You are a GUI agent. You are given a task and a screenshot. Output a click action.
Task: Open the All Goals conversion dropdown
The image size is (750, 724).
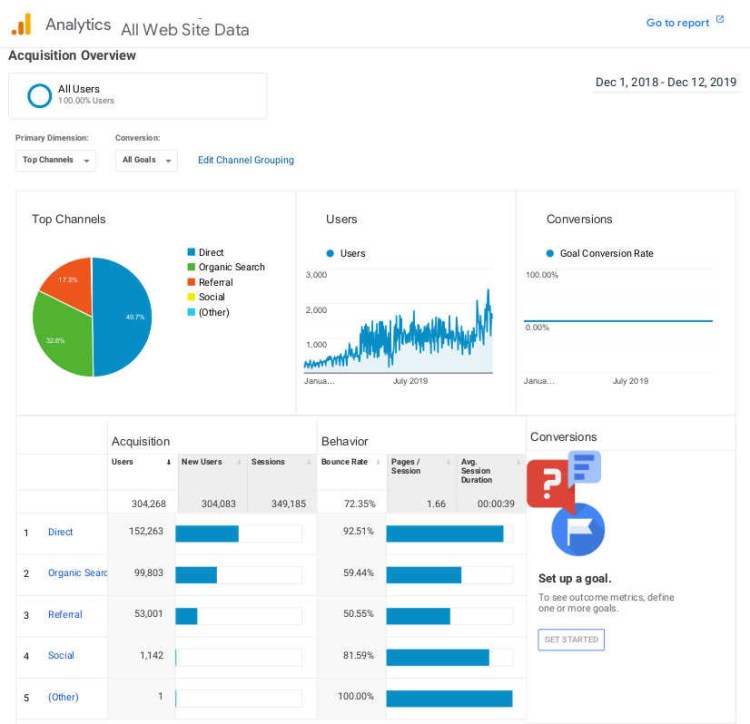(146, 160)
